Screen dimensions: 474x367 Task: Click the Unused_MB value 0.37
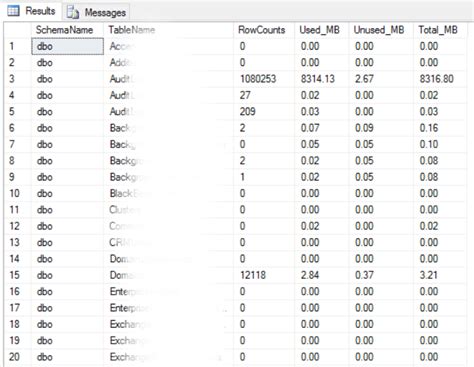pyautogui.click(x=364, y=275)
